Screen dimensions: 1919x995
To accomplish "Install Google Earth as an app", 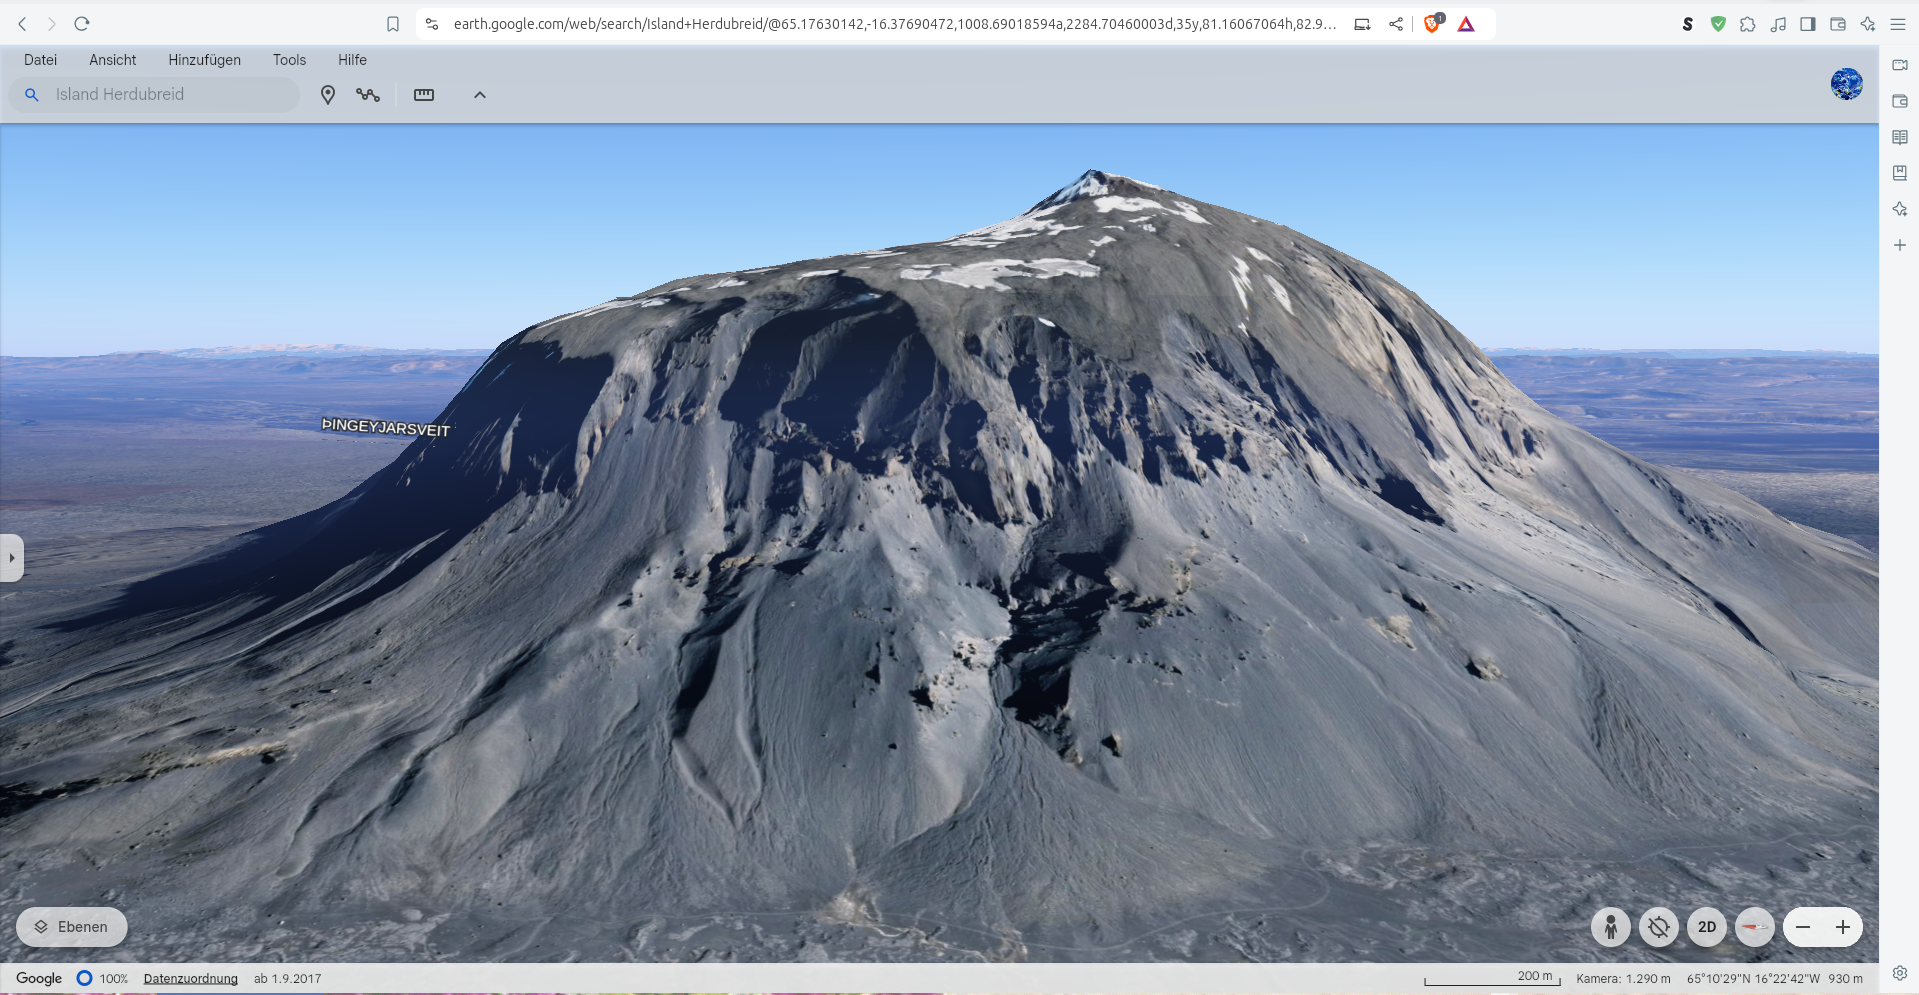I will pos(1362,24).
